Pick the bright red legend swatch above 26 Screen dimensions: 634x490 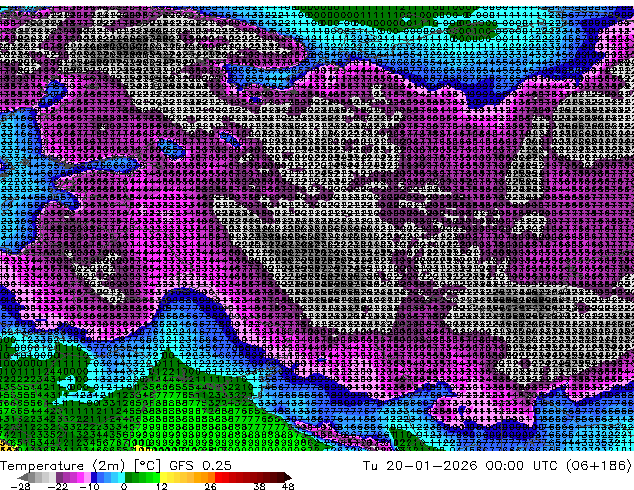pos(218,477)
